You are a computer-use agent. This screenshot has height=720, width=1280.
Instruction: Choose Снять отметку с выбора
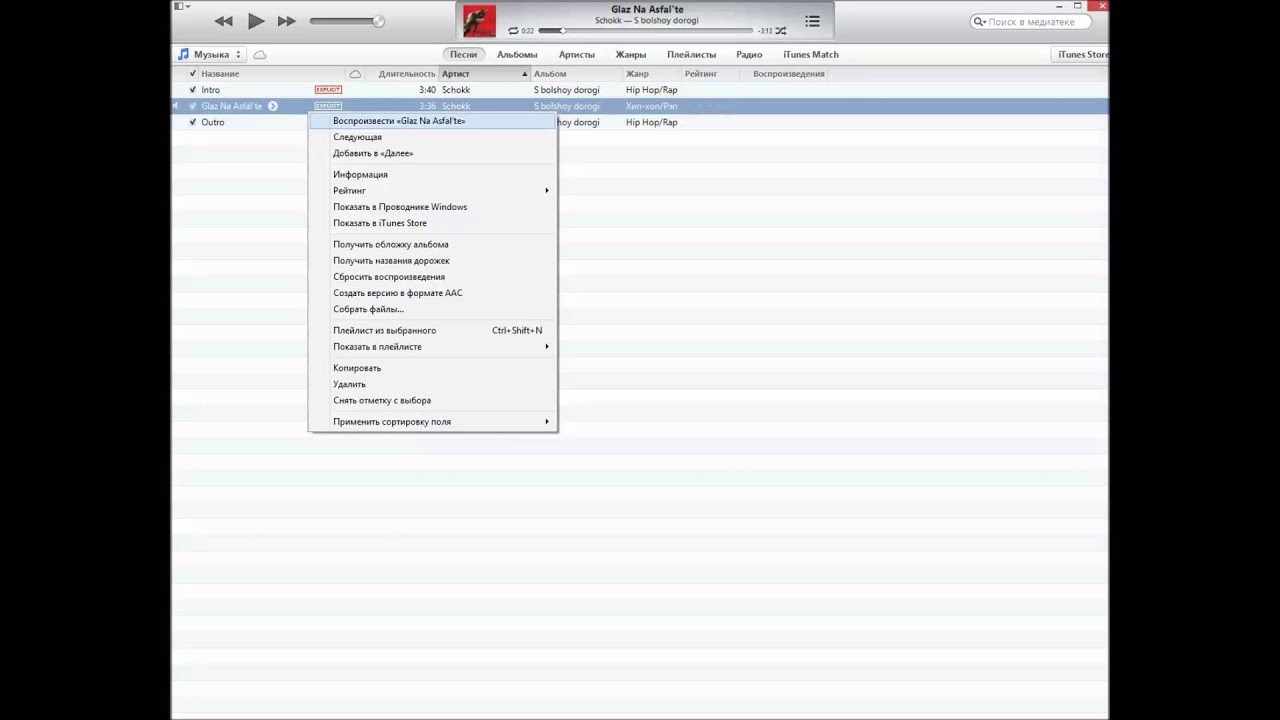[432, 400]
